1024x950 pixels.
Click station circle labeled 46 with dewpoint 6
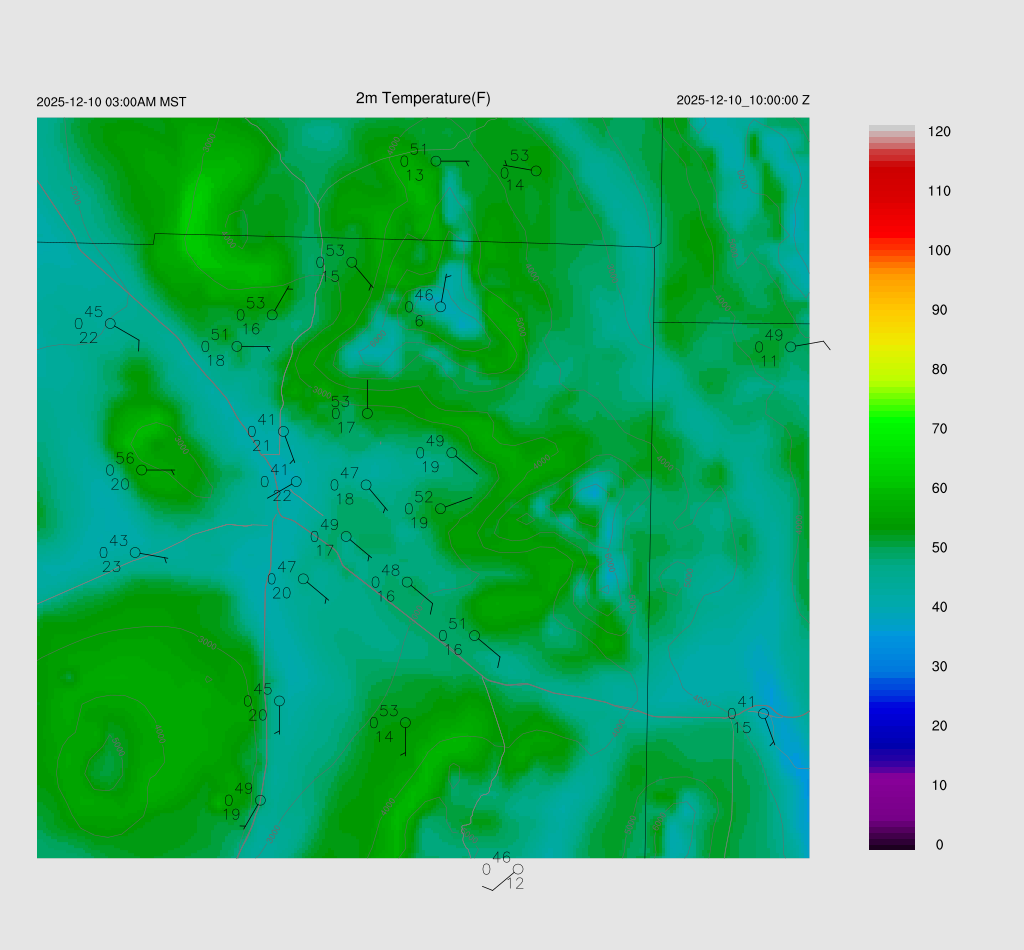(x=440, y=306)
